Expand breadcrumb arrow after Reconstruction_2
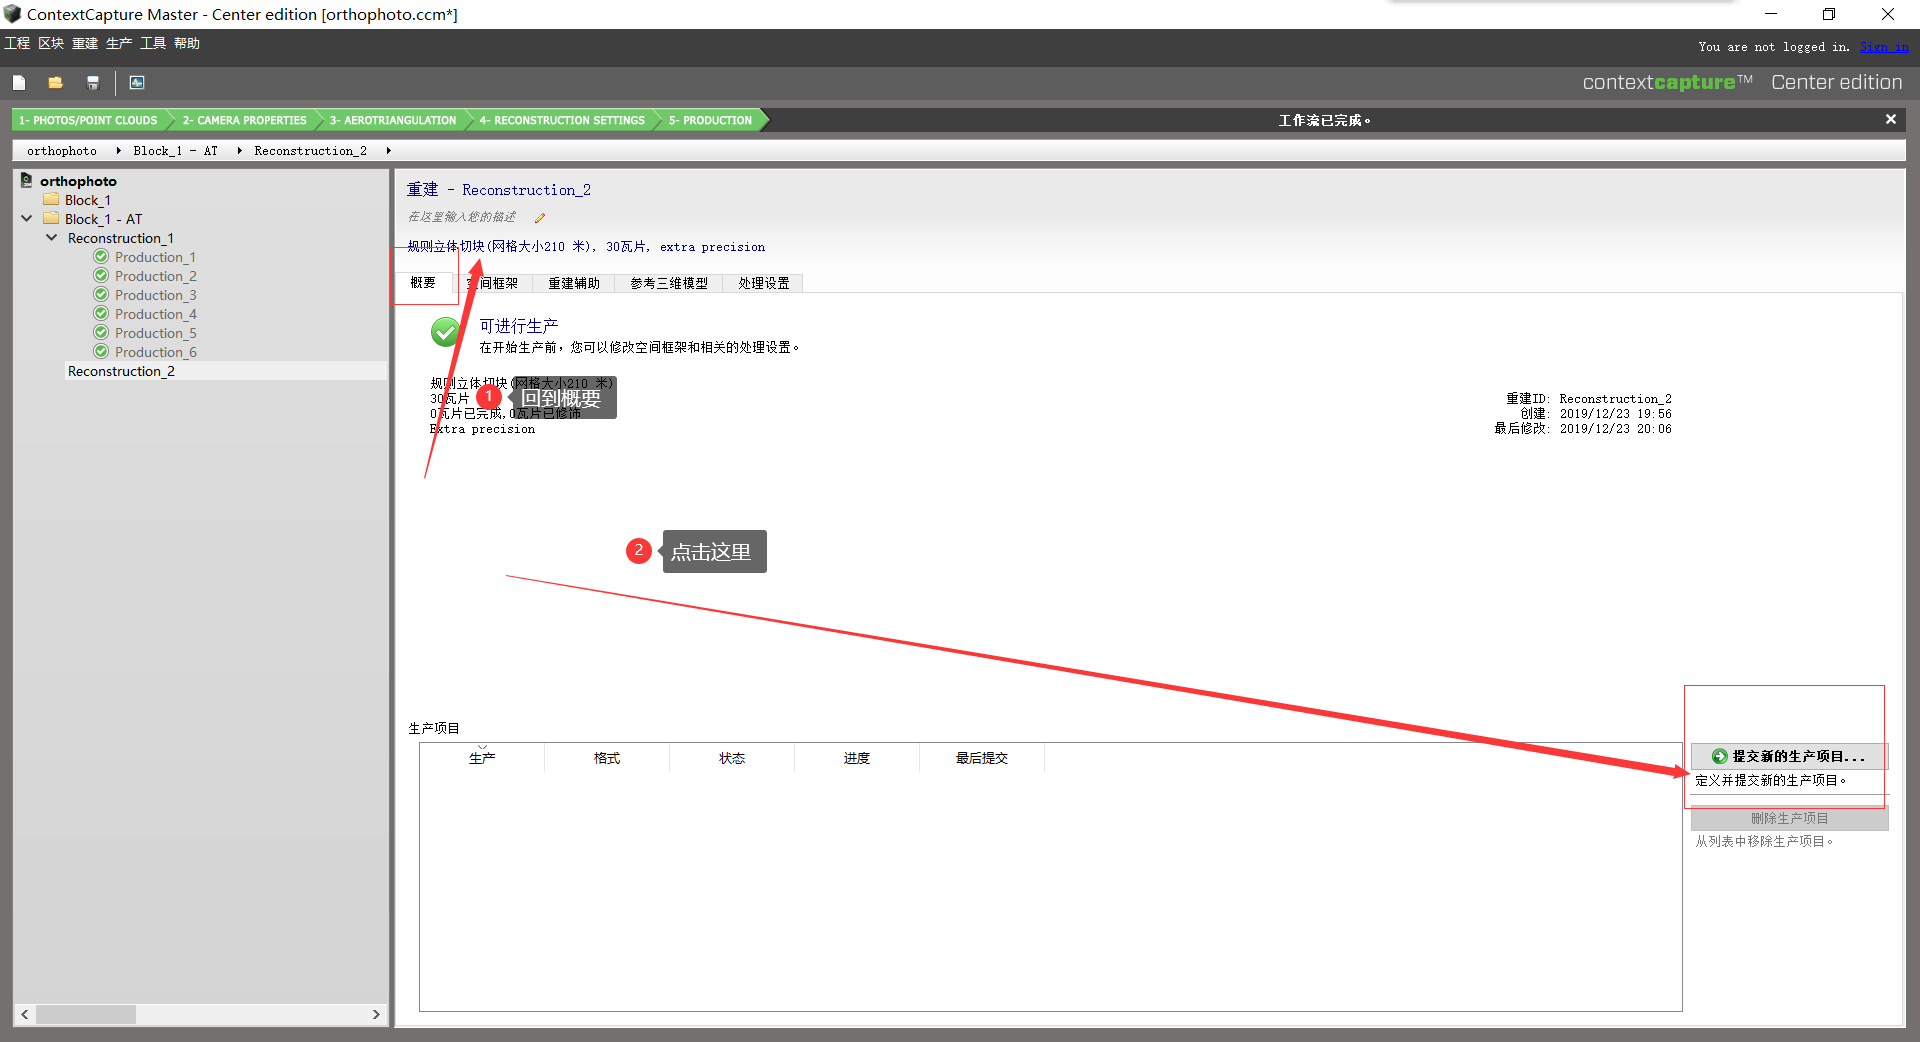The width and height of the screenshot is (1920, 1042). pos(388,151)
